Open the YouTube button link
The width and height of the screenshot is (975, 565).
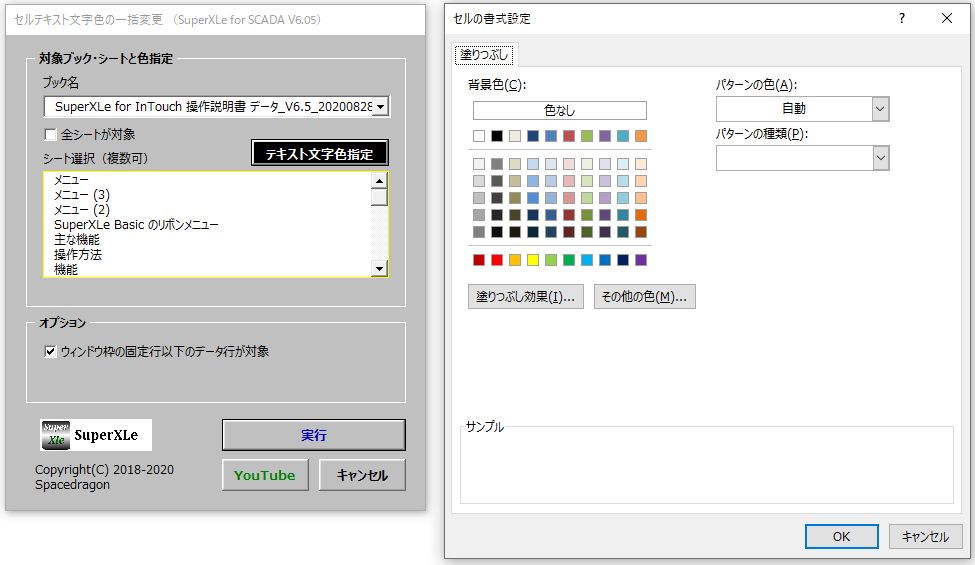tap(265, 475)
